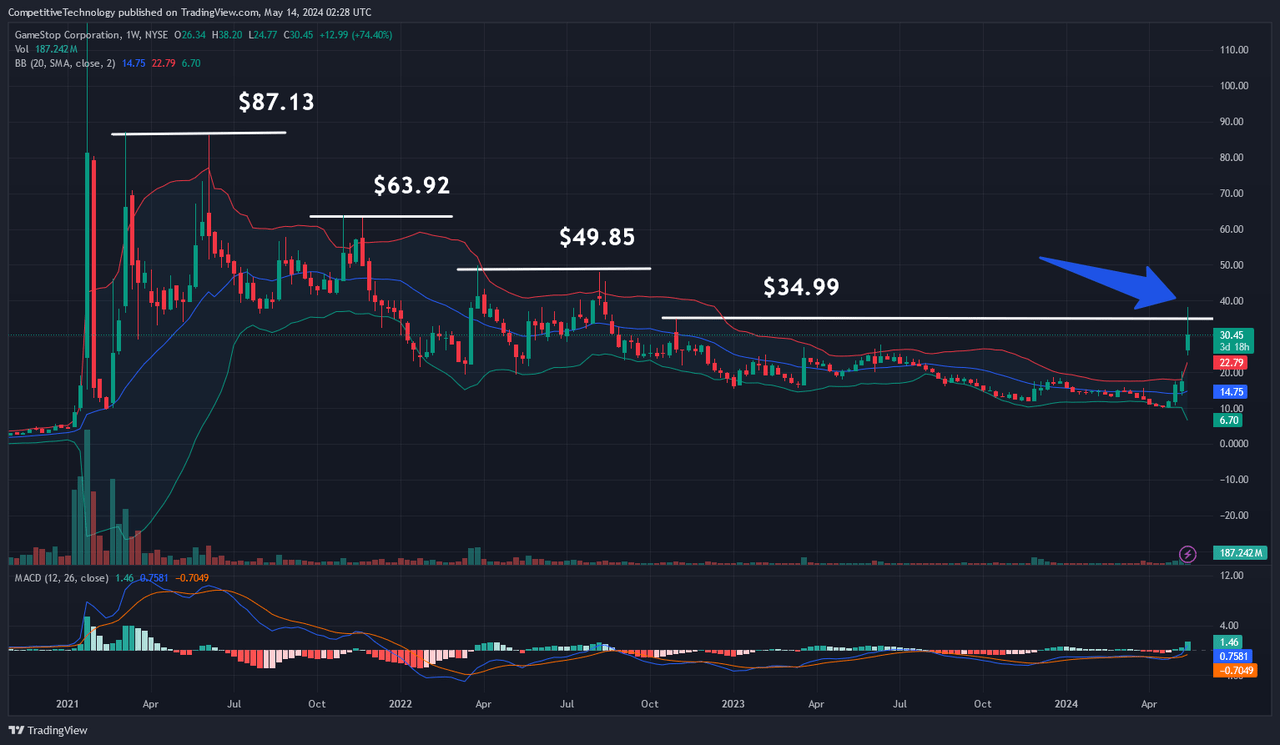Screen dimensions: 1280x745
Task: Click the 70.00 price axis label
Action: click(x=1232, y=193)
